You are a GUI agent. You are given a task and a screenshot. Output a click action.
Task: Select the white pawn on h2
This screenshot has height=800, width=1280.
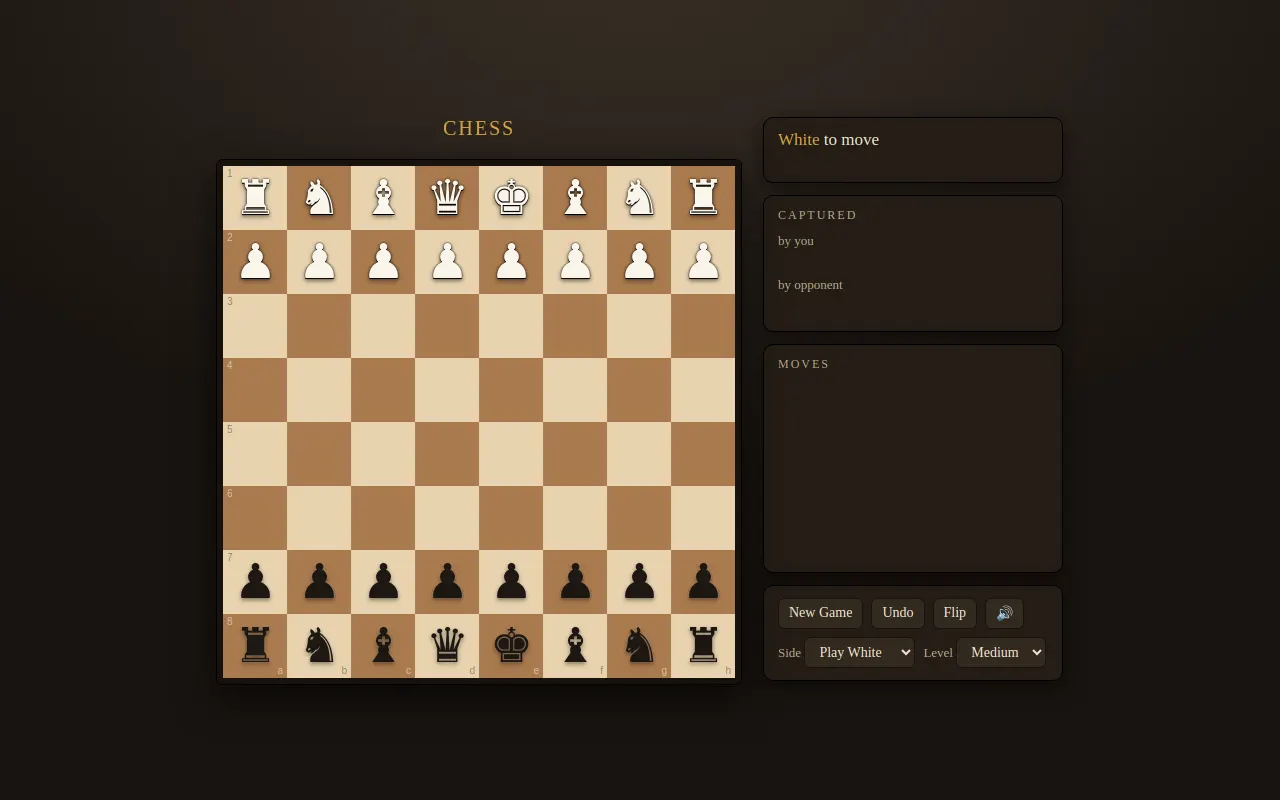pyautogui.click(x=703, y=262)
